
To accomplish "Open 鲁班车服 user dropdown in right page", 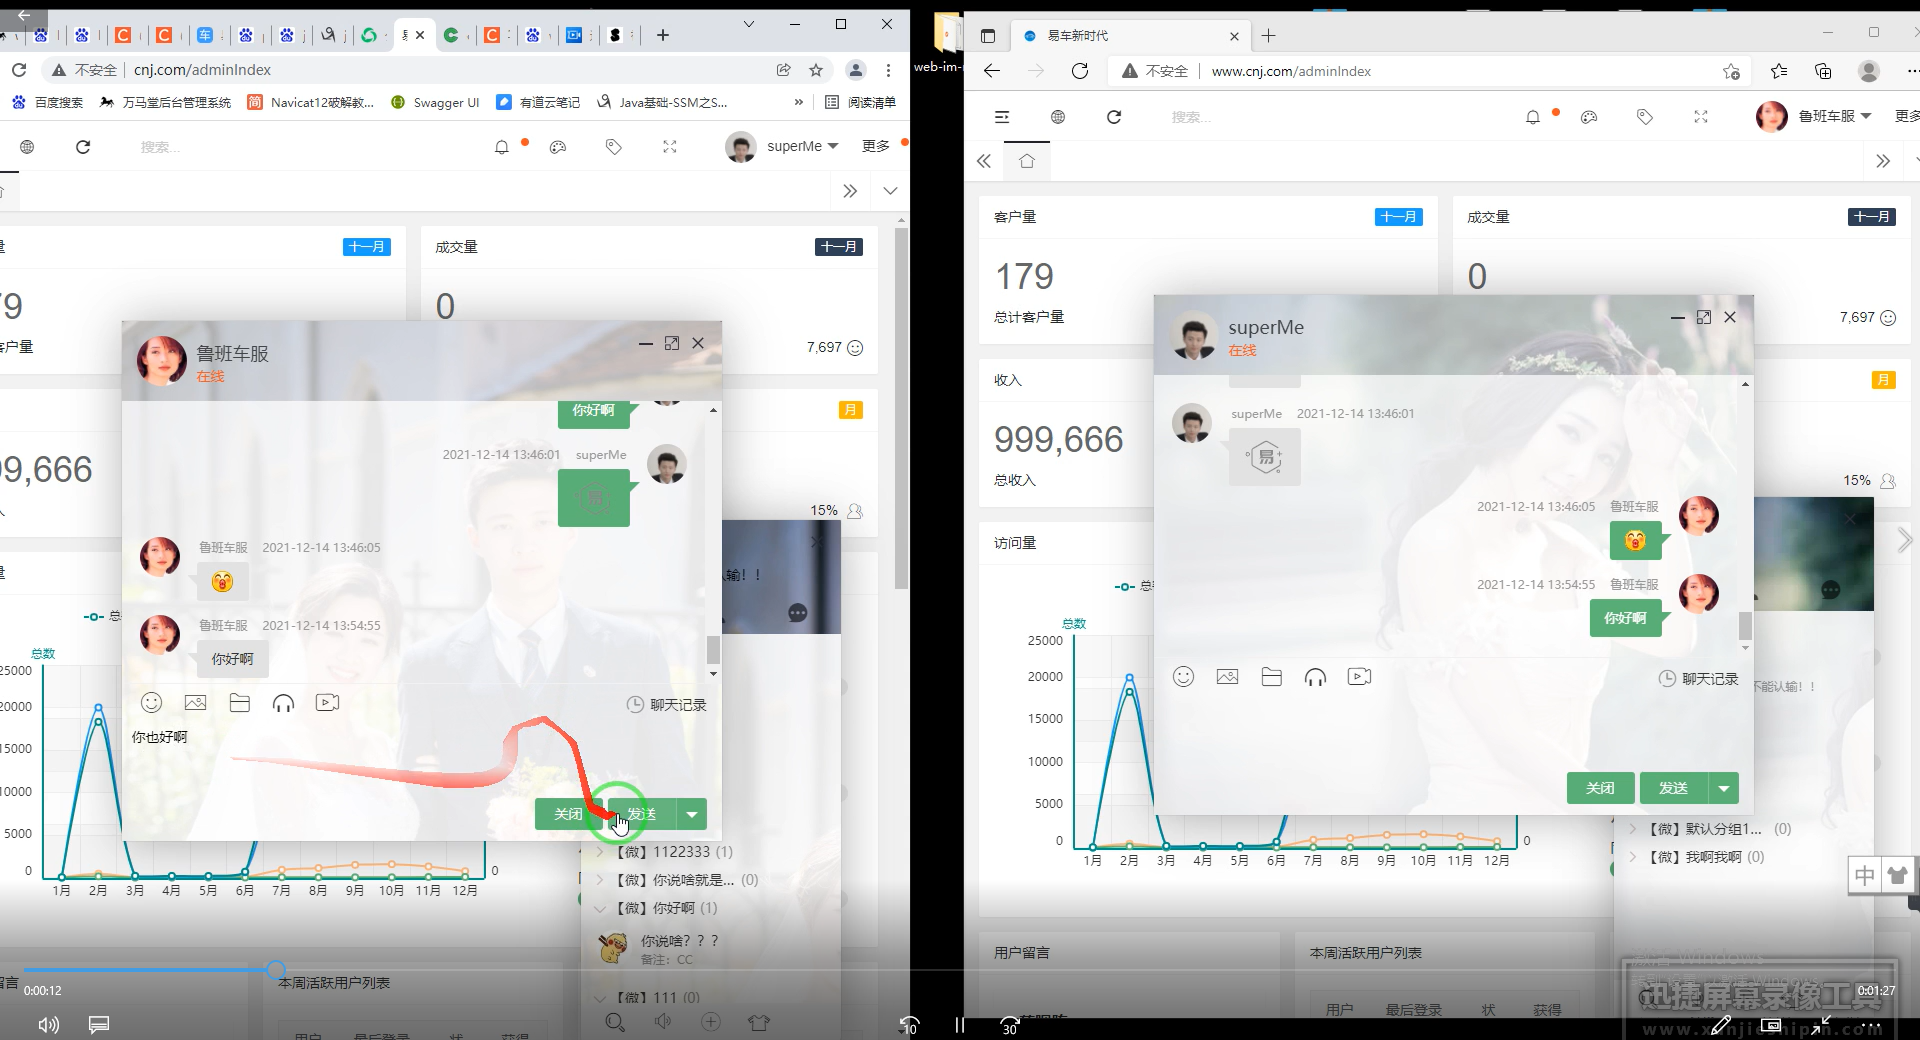I will pos(1814,116).
